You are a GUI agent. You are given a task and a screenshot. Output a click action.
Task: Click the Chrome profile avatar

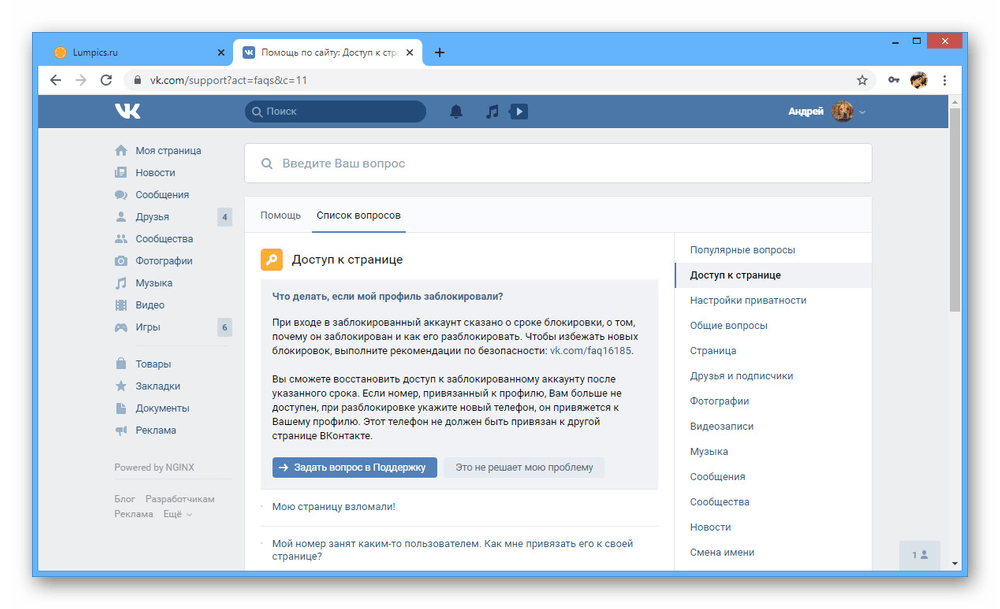tap(919, 80)
